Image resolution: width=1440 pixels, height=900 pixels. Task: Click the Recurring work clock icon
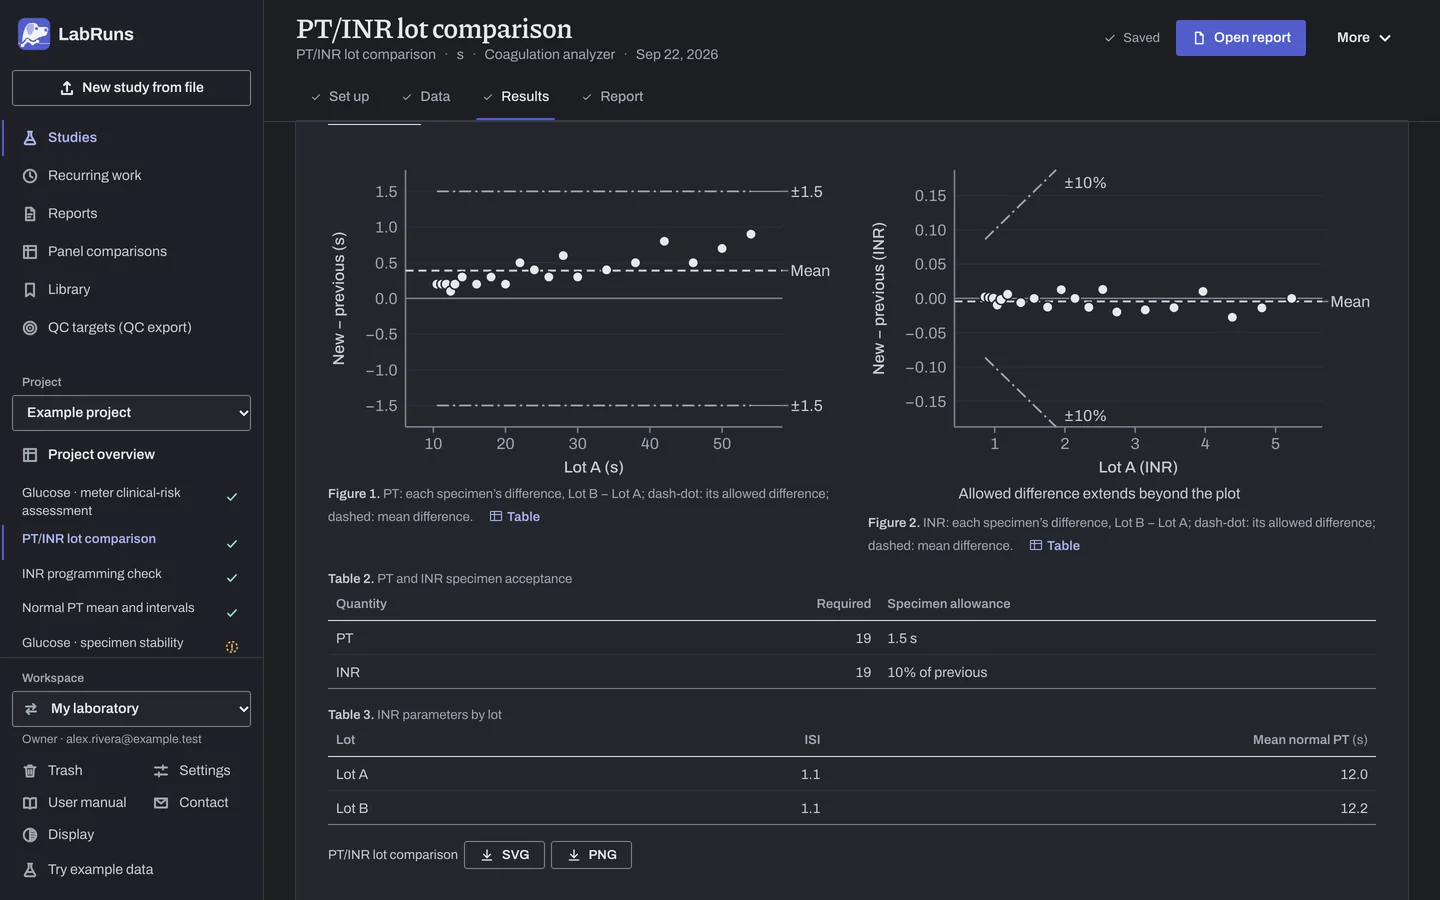[30, 176]
